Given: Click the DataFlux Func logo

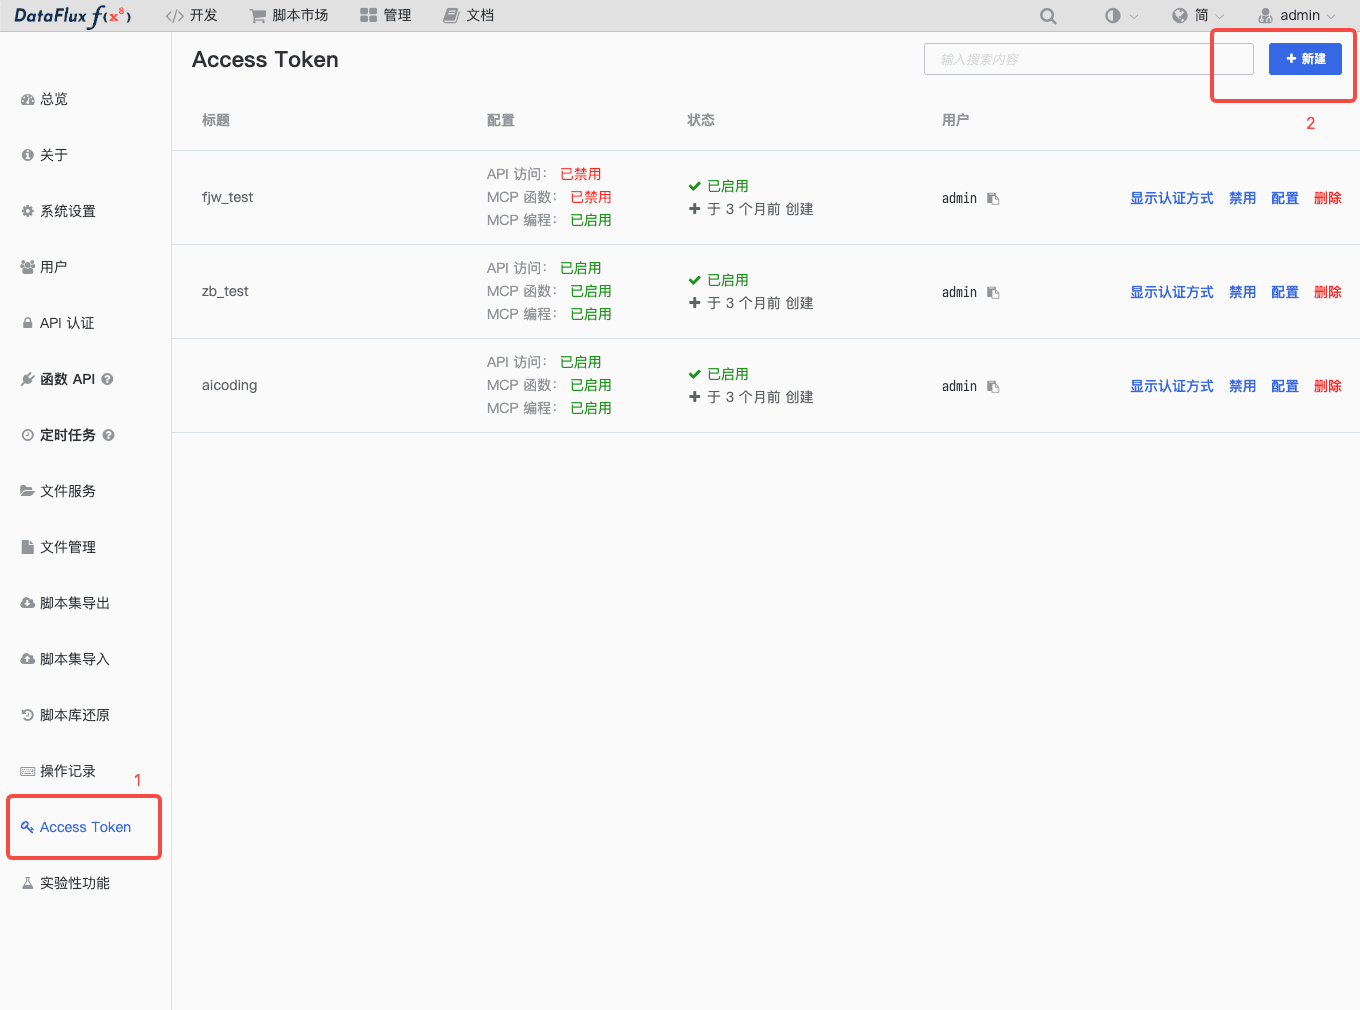Looking at the screenshot, I should pyautogui.click(x=72, y=16).
